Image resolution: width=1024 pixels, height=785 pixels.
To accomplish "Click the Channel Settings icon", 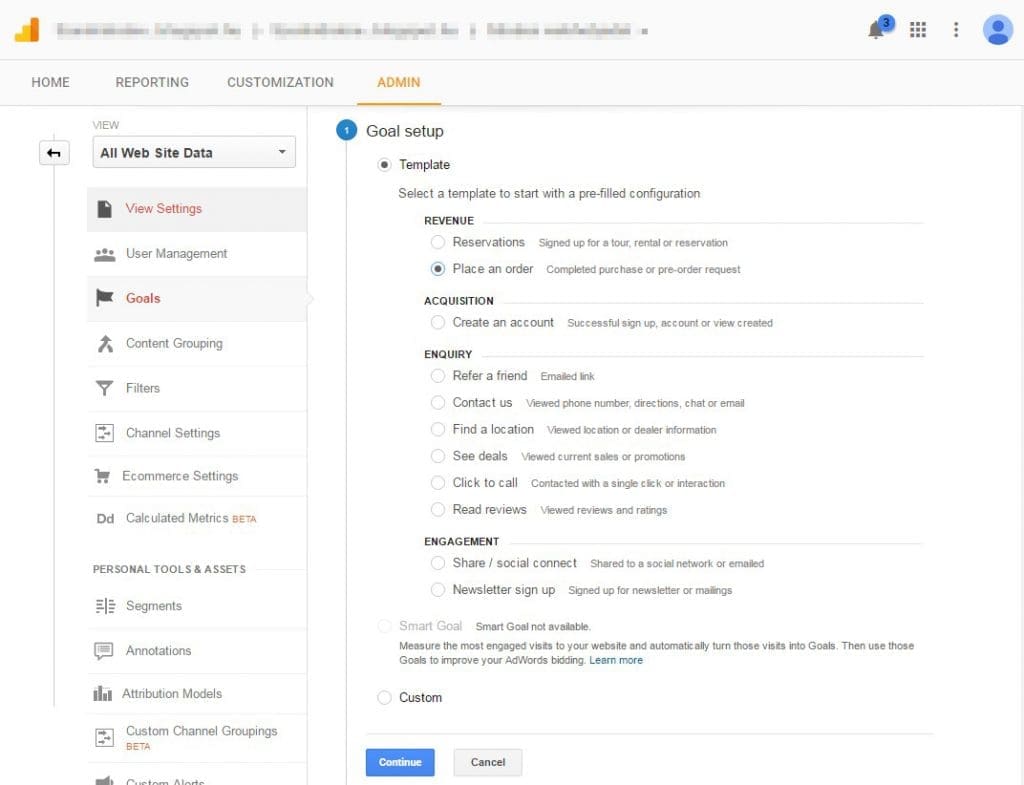I will (104, 433).
